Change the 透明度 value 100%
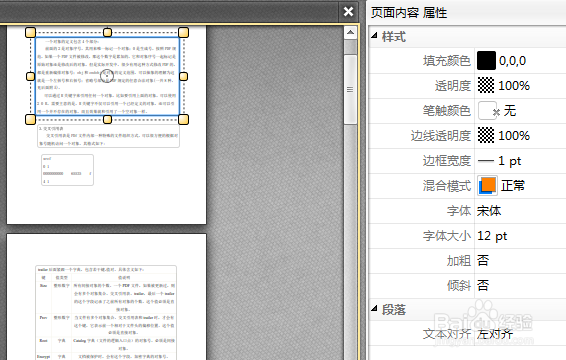 (514, 86)
